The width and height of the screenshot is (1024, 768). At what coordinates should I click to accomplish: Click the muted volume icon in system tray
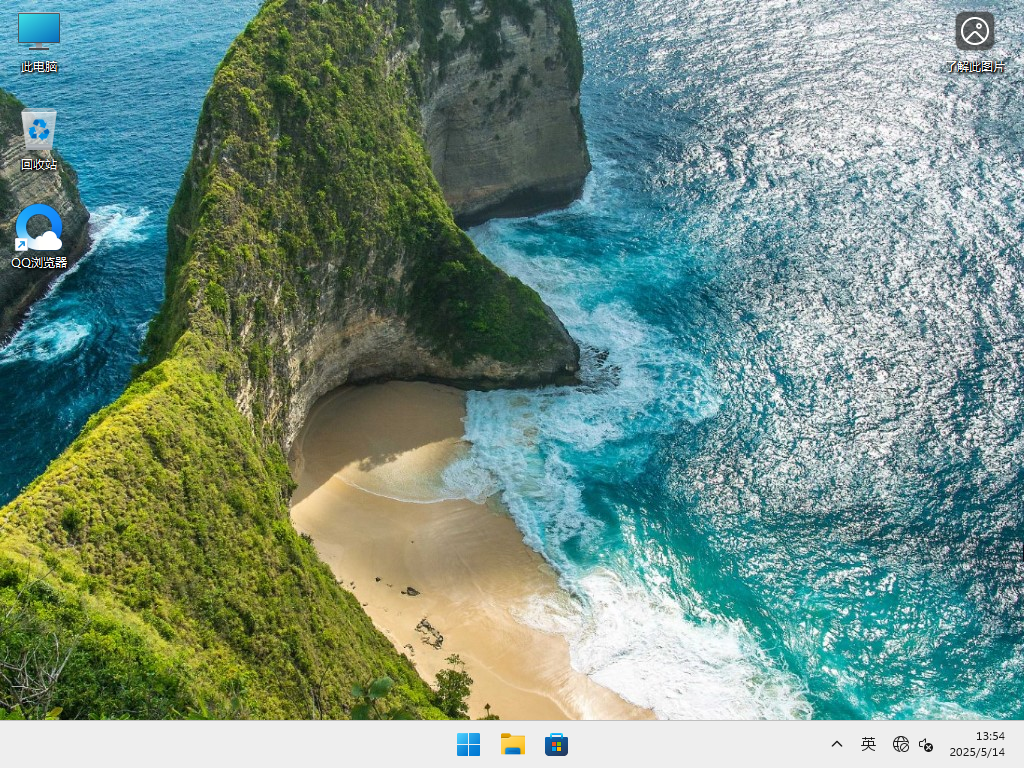point(925,744)
